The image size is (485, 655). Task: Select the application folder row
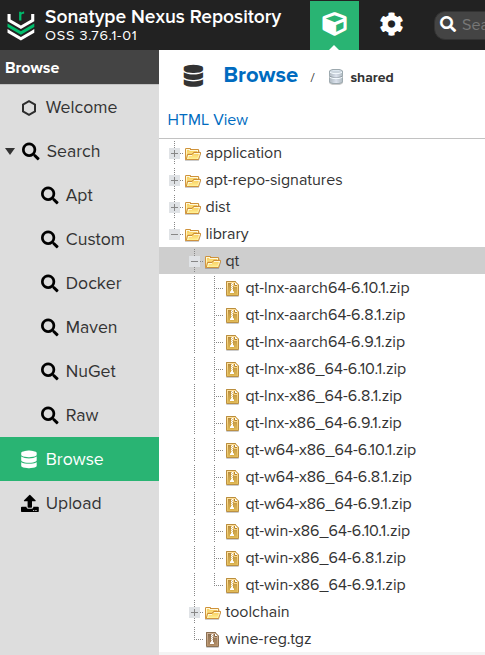pos(322,153)
